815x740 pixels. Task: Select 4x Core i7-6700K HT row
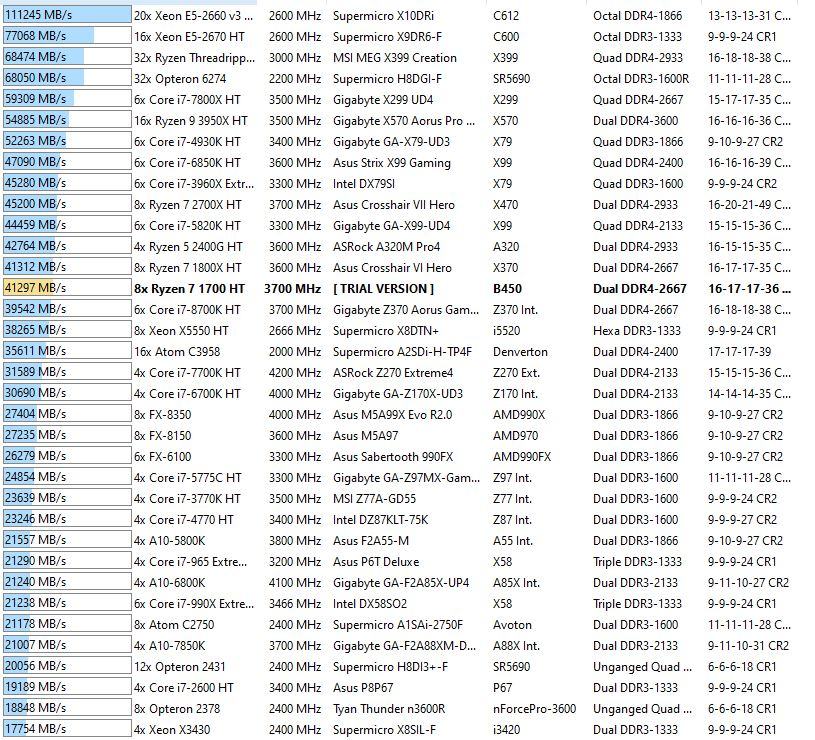click(x=397, y=393)
